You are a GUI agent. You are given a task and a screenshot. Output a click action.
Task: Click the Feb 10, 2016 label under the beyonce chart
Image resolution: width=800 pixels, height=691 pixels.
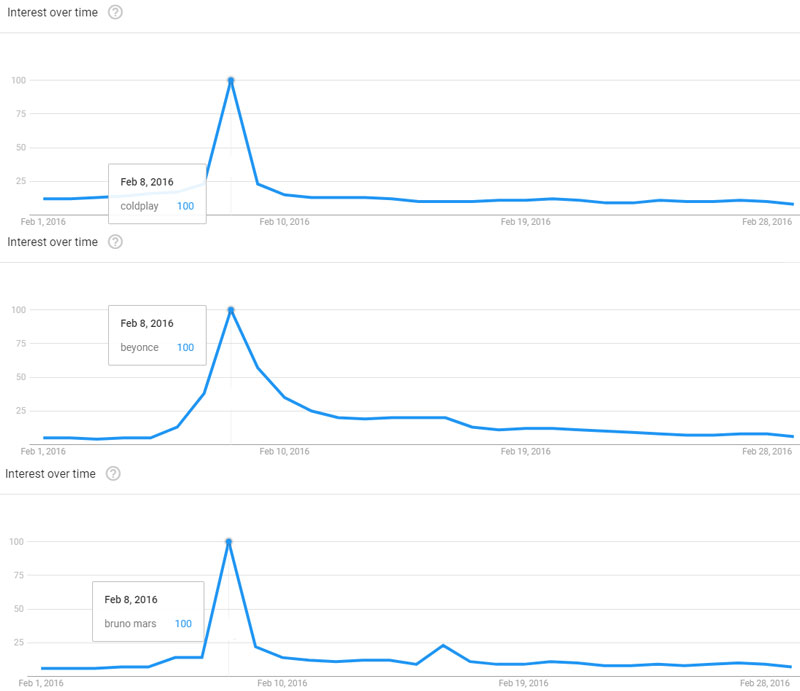click(x=285, y=451)
